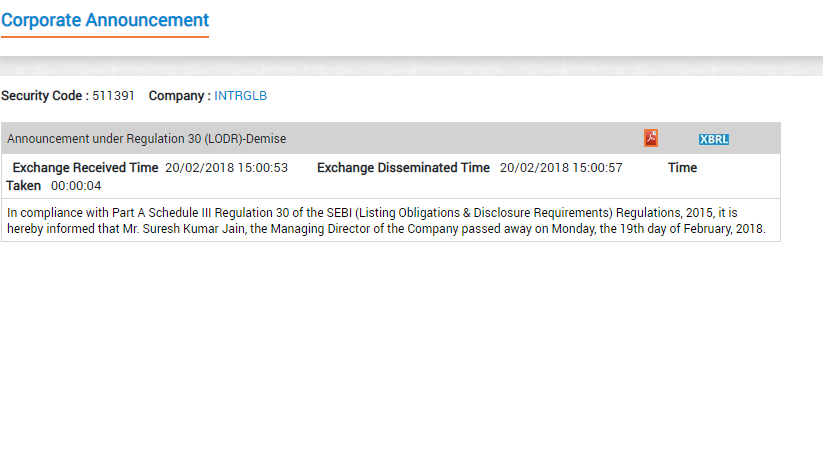This screenshot has height=460, width=823.
Task: Click the Company label
Action: pos(180,96)
